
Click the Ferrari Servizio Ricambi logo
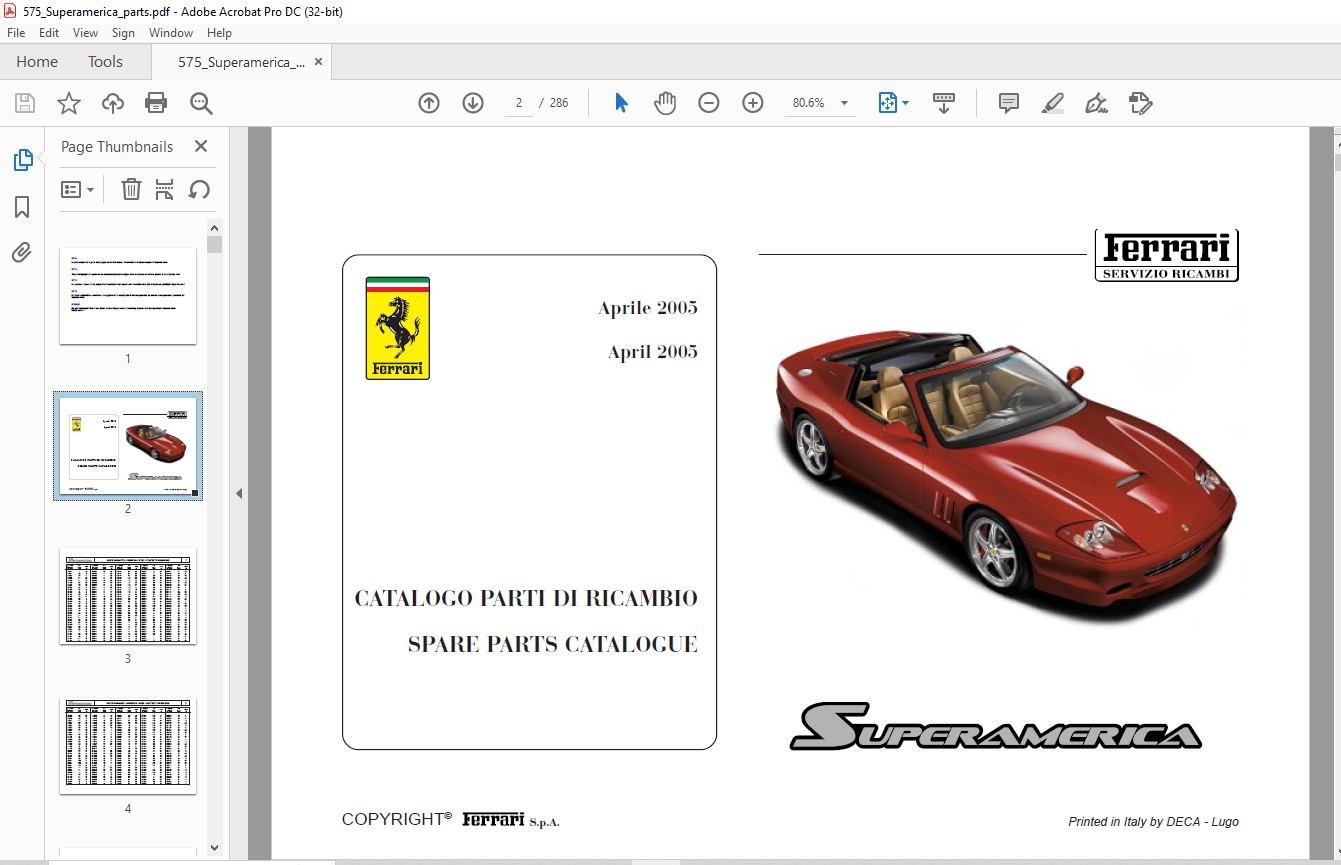1167,255
